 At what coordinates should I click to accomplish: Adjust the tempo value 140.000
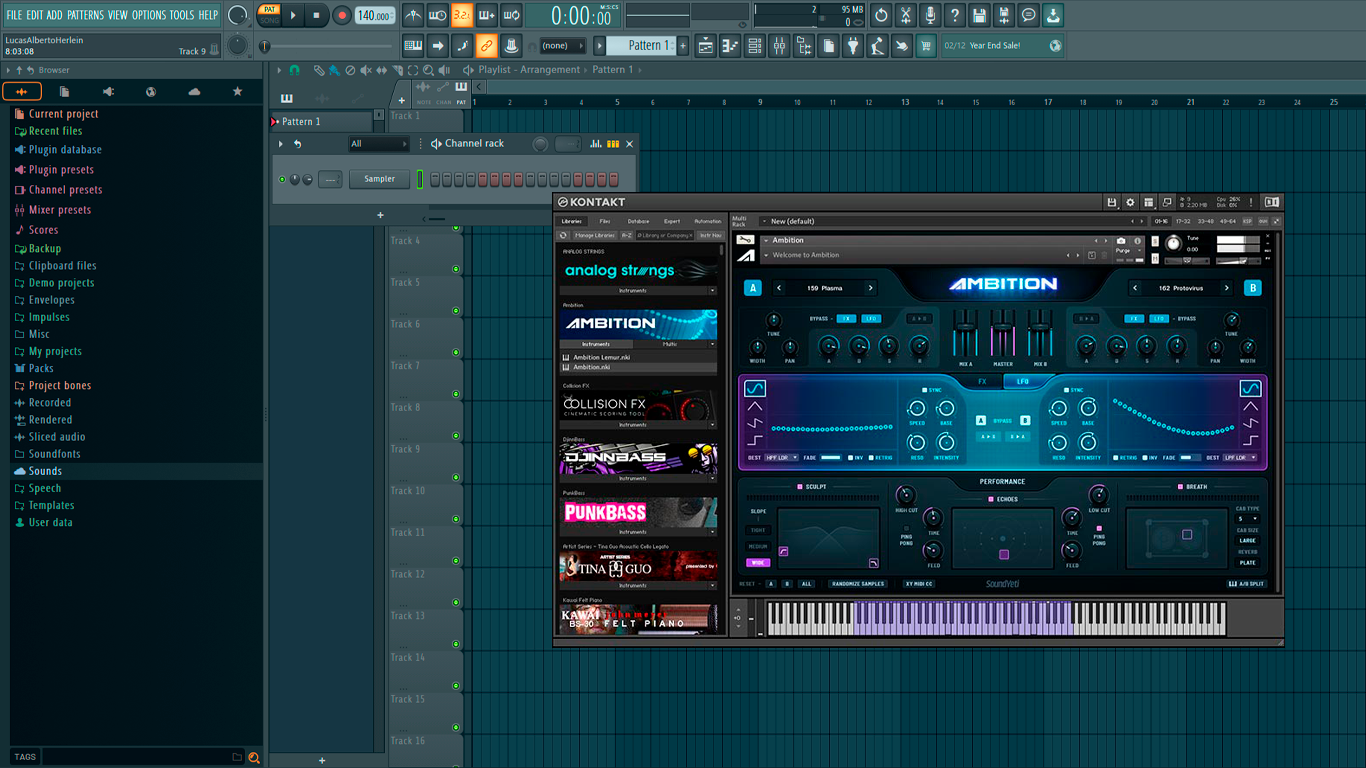375,15
